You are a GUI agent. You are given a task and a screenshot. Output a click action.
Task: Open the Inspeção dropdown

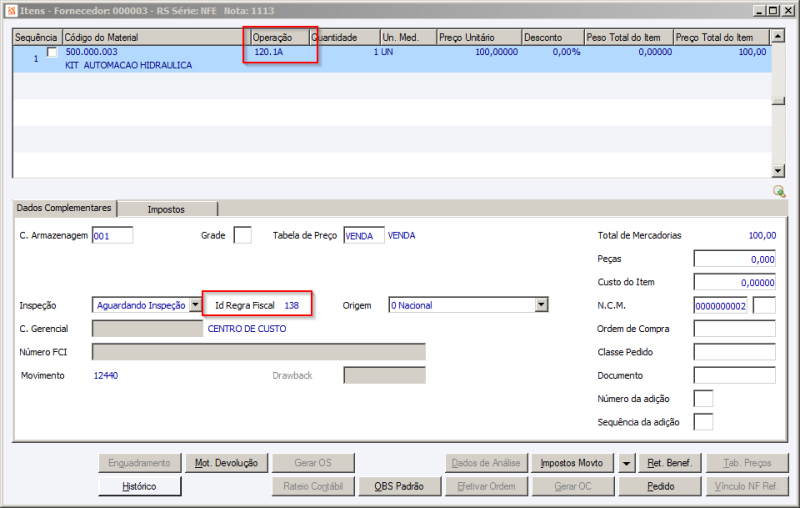point(195,305)
